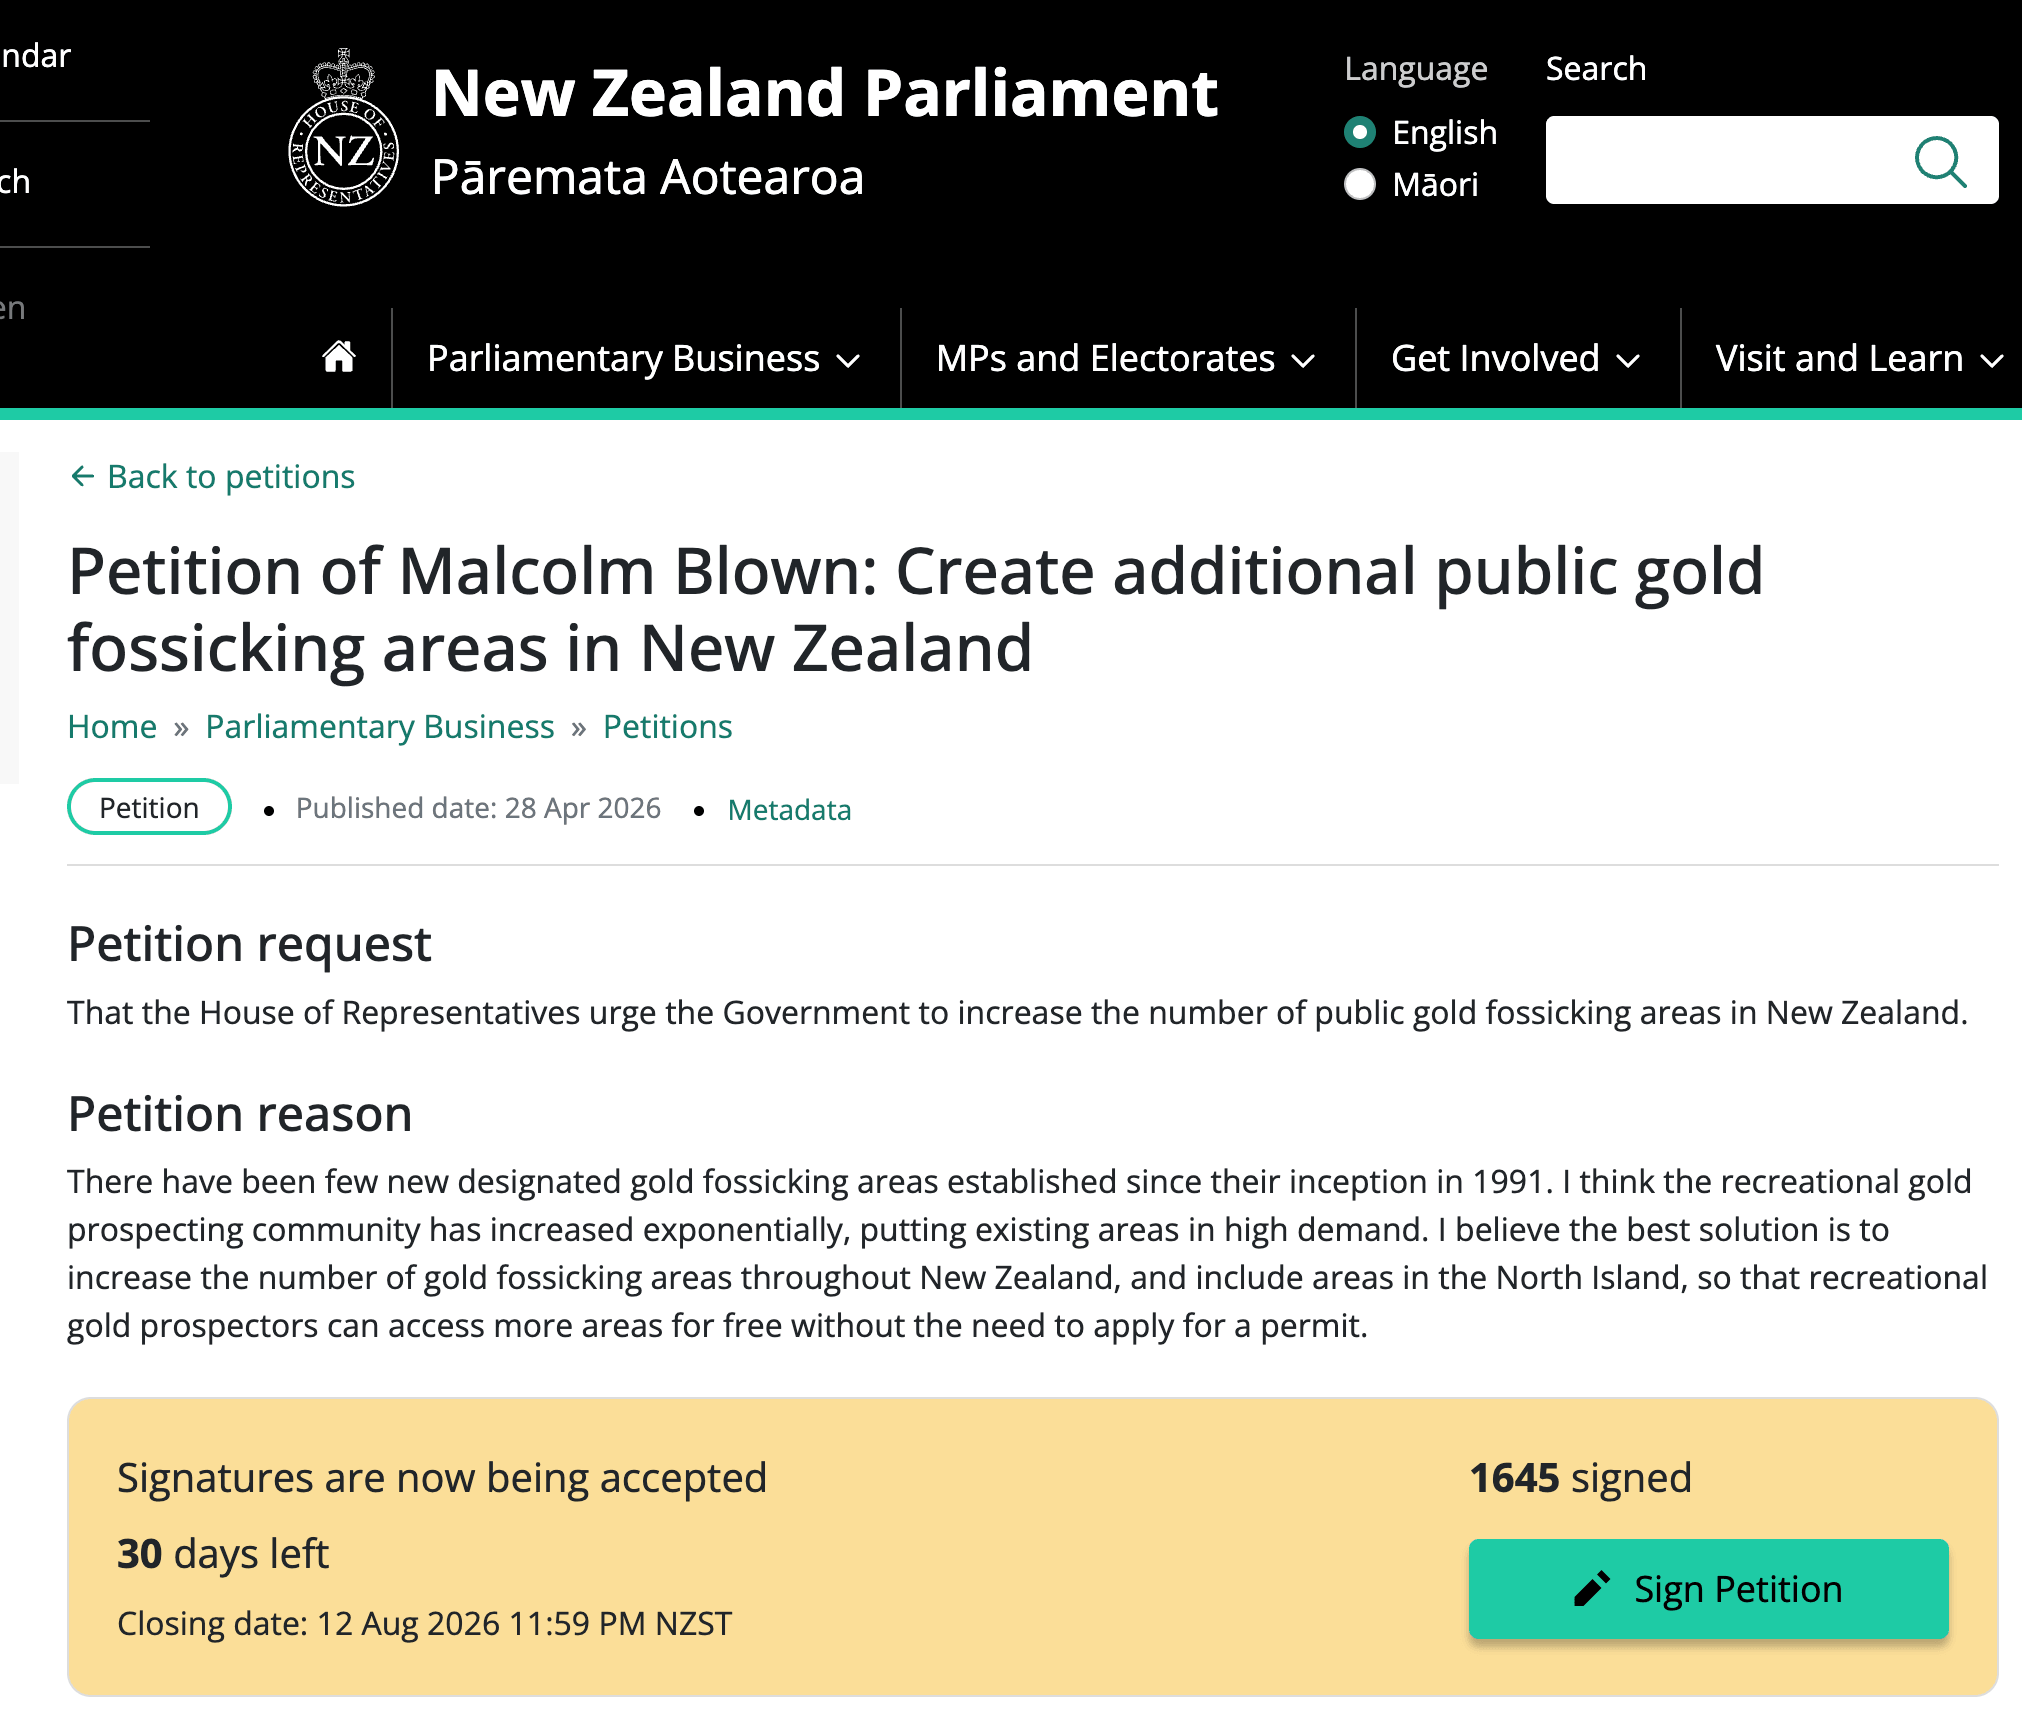This screenshot has height=1730, width=2022.
Task: Follow the Back to petitions link
Action: coord(231,477)
